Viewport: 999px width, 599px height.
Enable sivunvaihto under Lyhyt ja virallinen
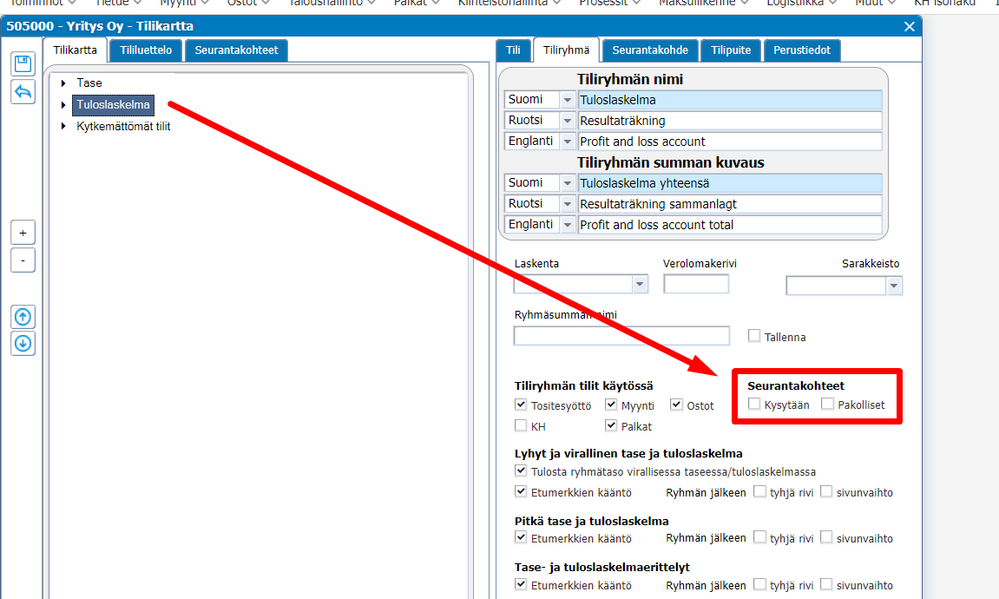(x=826, y=491)
